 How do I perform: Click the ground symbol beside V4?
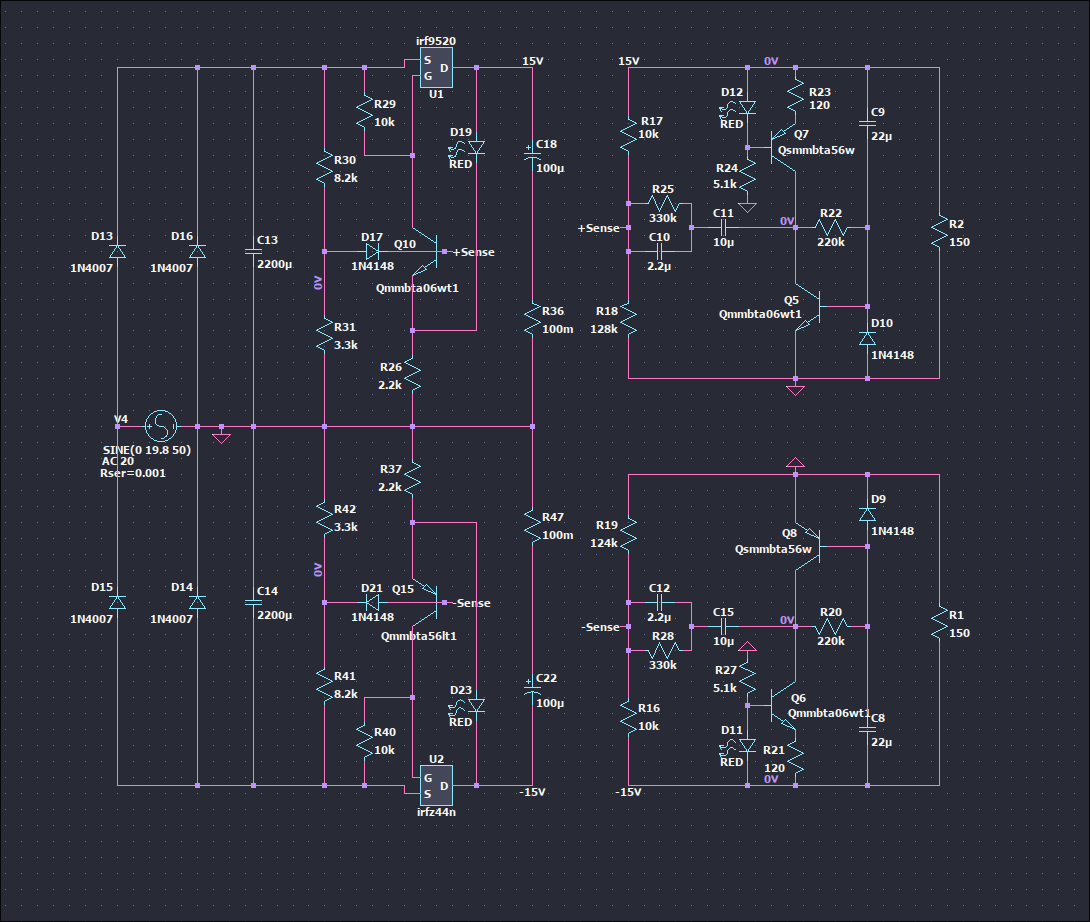point(221,437)
